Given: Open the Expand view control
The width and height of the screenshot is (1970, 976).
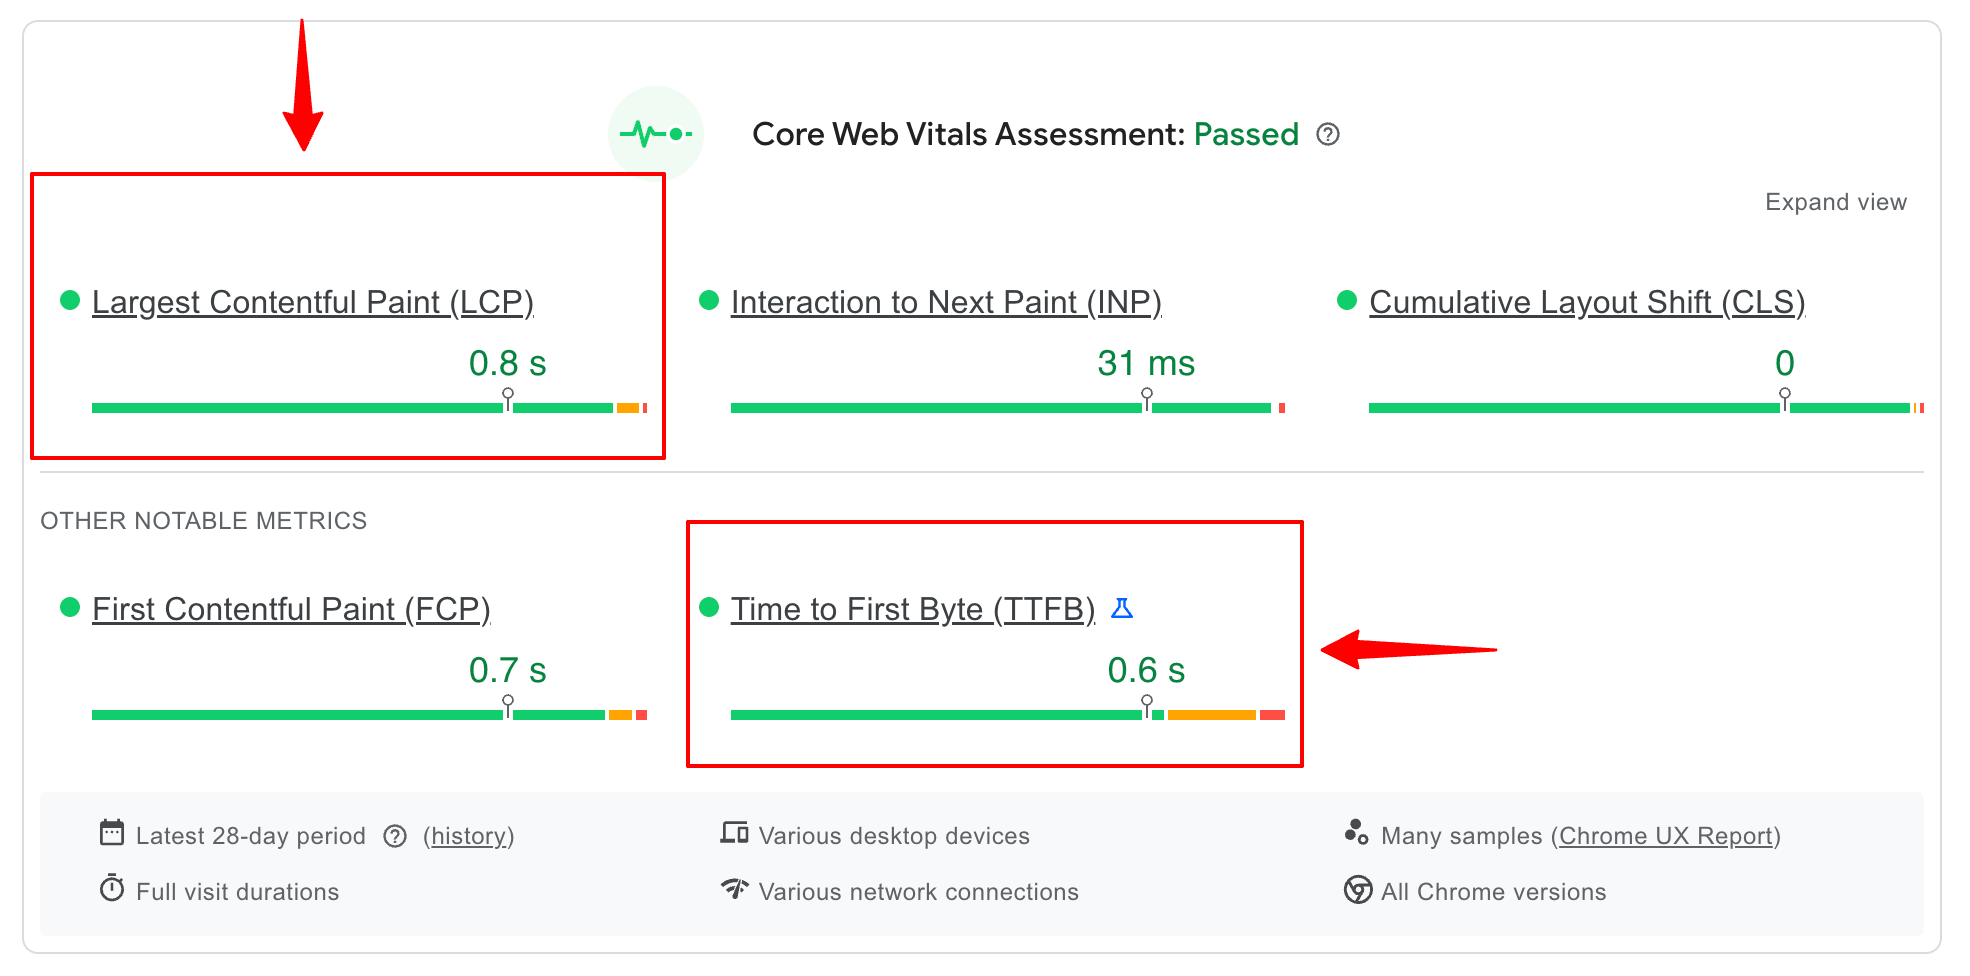Looking at the screenshot, I should coord(1836,201).
